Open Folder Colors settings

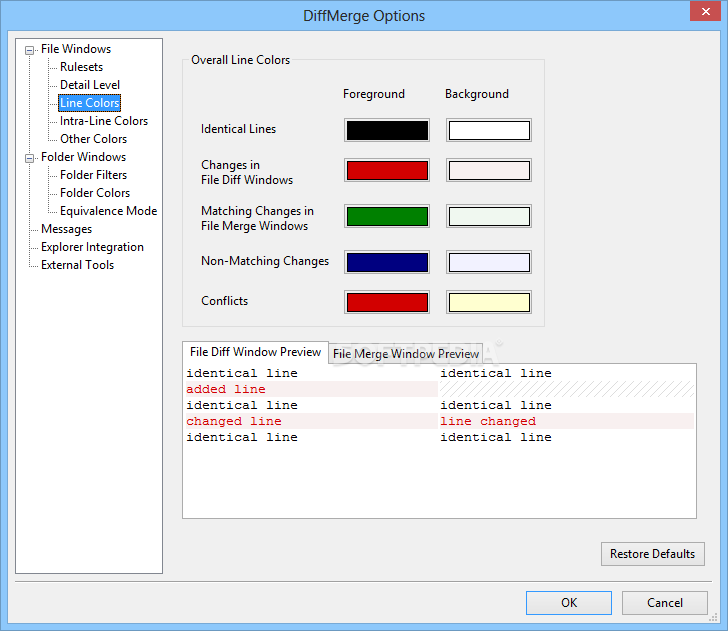click(x=95, y=193)
